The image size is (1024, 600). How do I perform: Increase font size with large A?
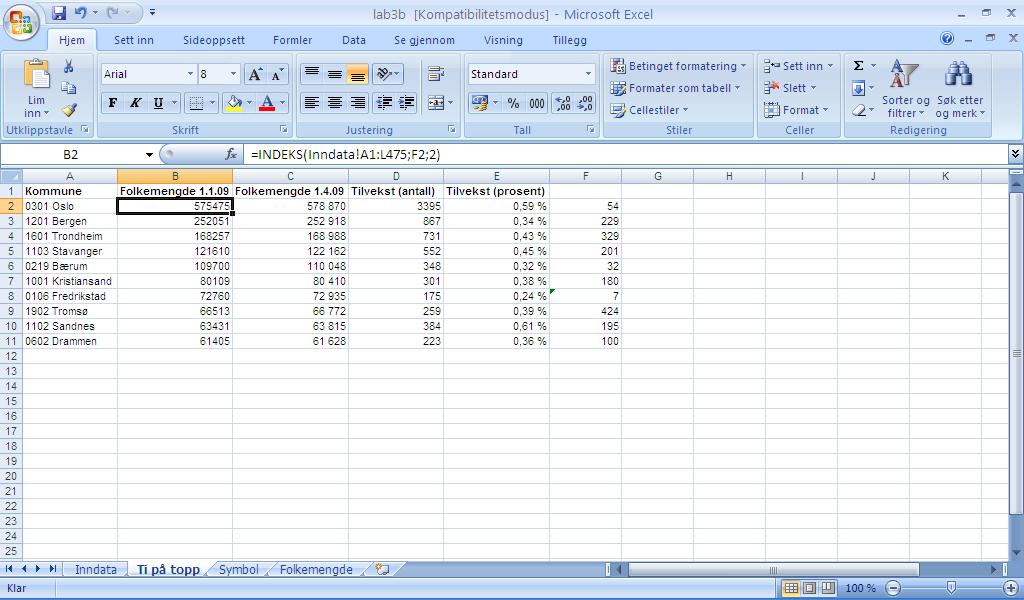click(255, 74)
